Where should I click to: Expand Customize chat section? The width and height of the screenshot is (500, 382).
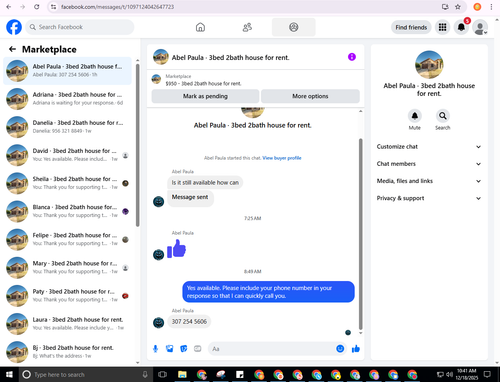pyautogui.click(x=429, y=147)
